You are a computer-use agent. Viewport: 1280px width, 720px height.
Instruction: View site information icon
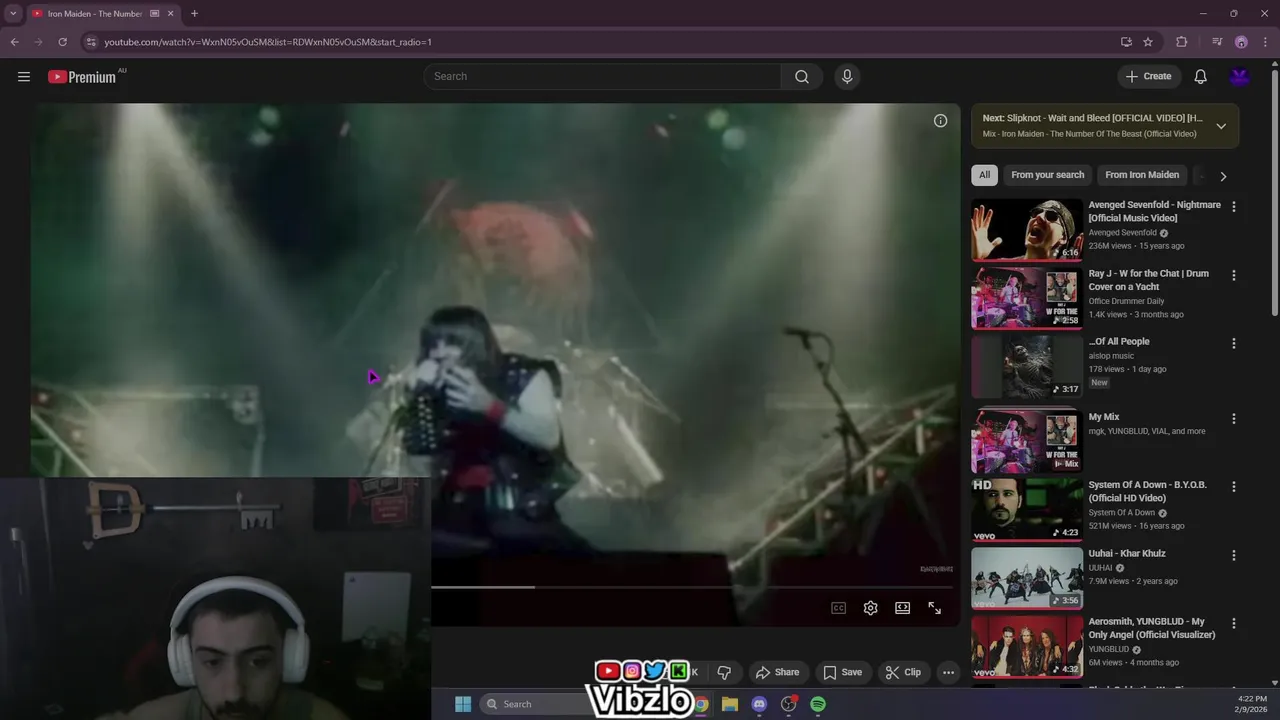(x=91, y=42)
